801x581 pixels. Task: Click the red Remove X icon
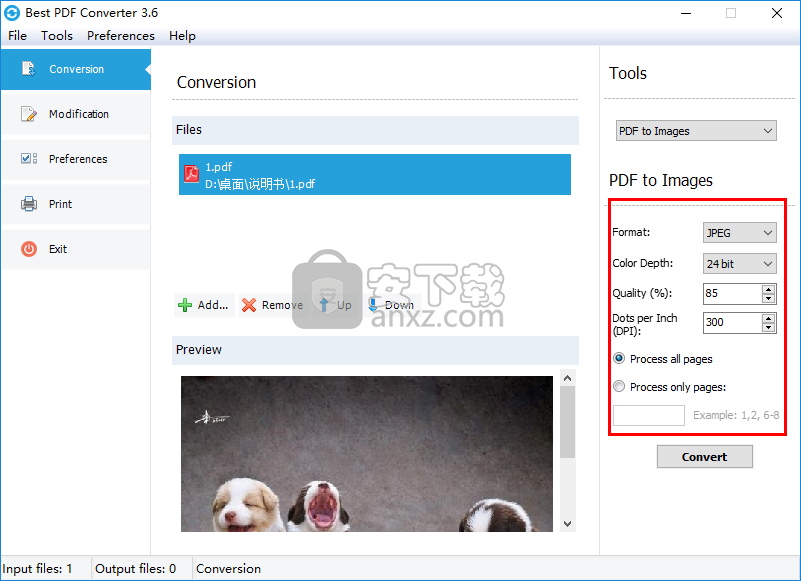click(x=249, y=305)
